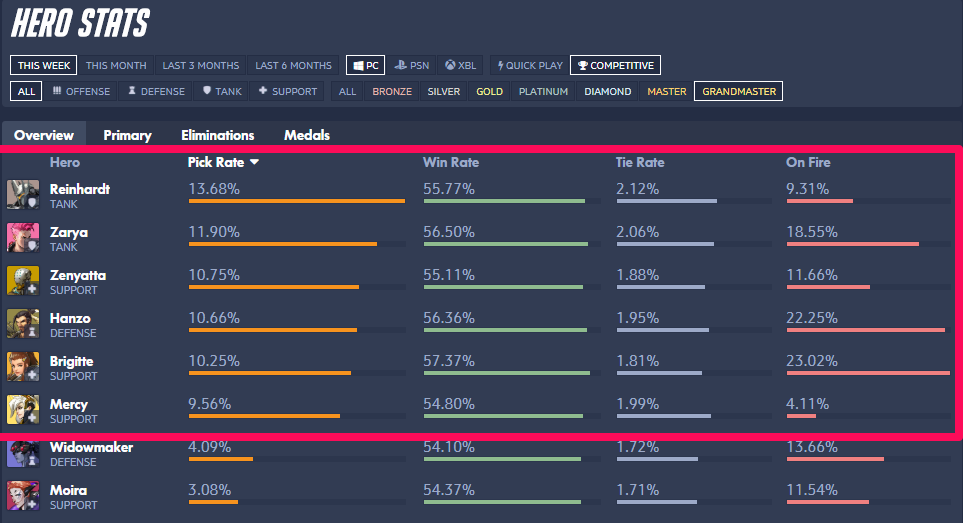Select the Last 3 Months range
This screenshot has width=963, height=523.
pyautogui.click(x=200, y=65)
